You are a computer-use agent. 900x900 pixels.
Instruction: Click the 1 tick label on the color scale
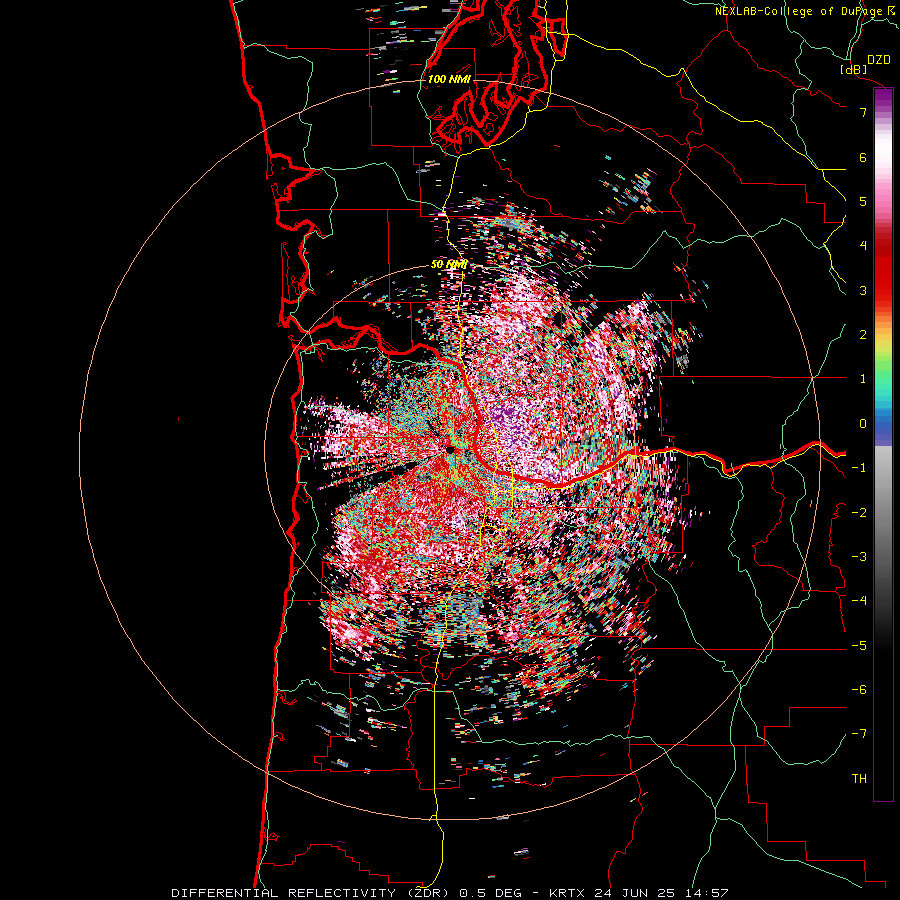(863, 379)
